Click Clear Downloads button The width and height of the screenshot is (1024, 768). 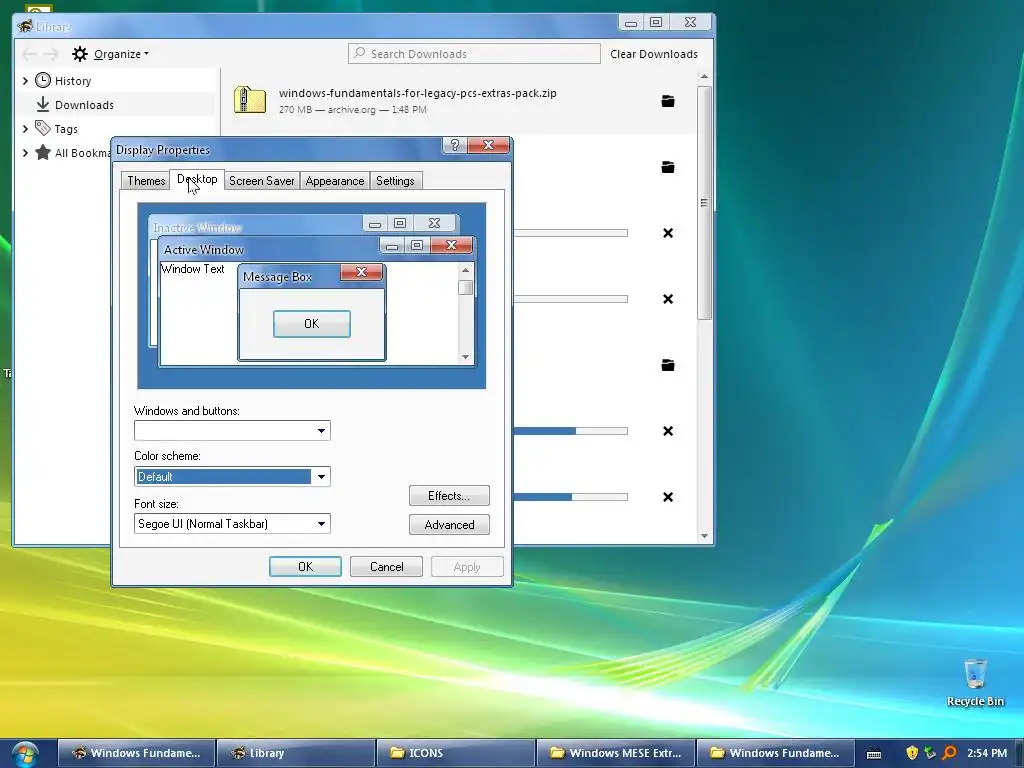click(x=654, y=54)
